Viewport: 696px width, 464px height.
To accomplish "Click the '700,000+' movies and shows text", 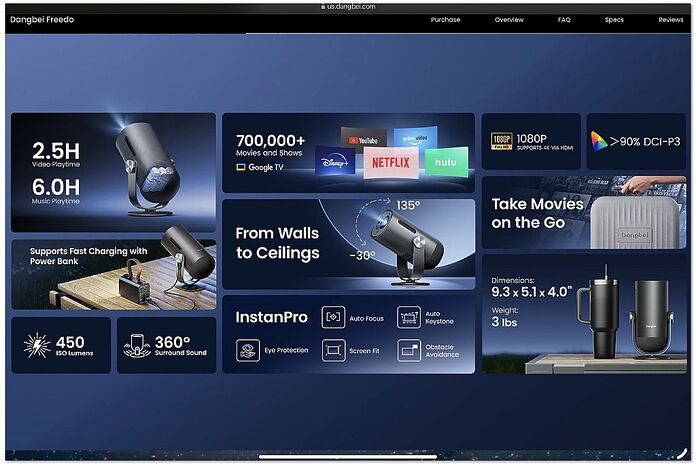I will click(x=271, y=140).
